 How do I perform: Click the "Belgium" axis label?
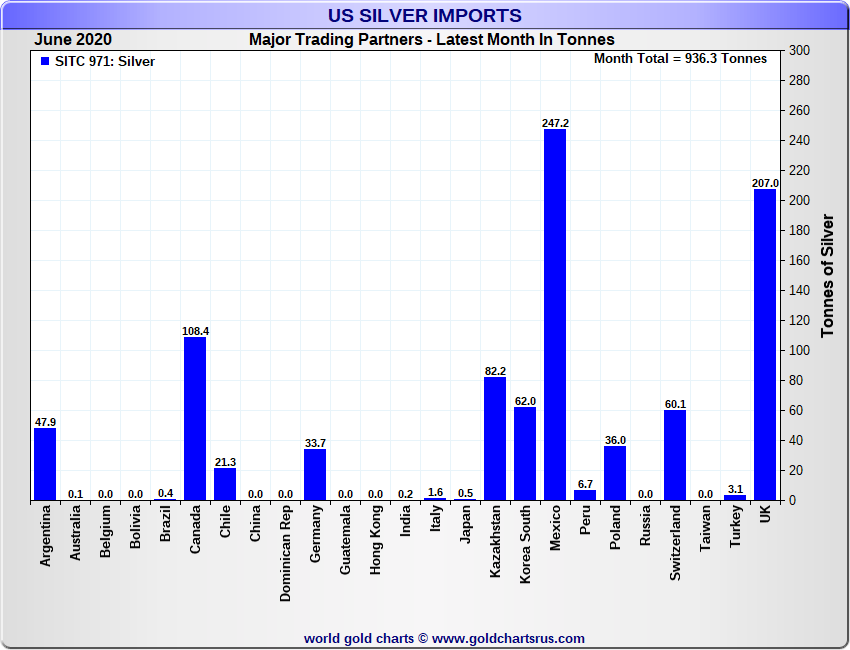tap(105, 531)
